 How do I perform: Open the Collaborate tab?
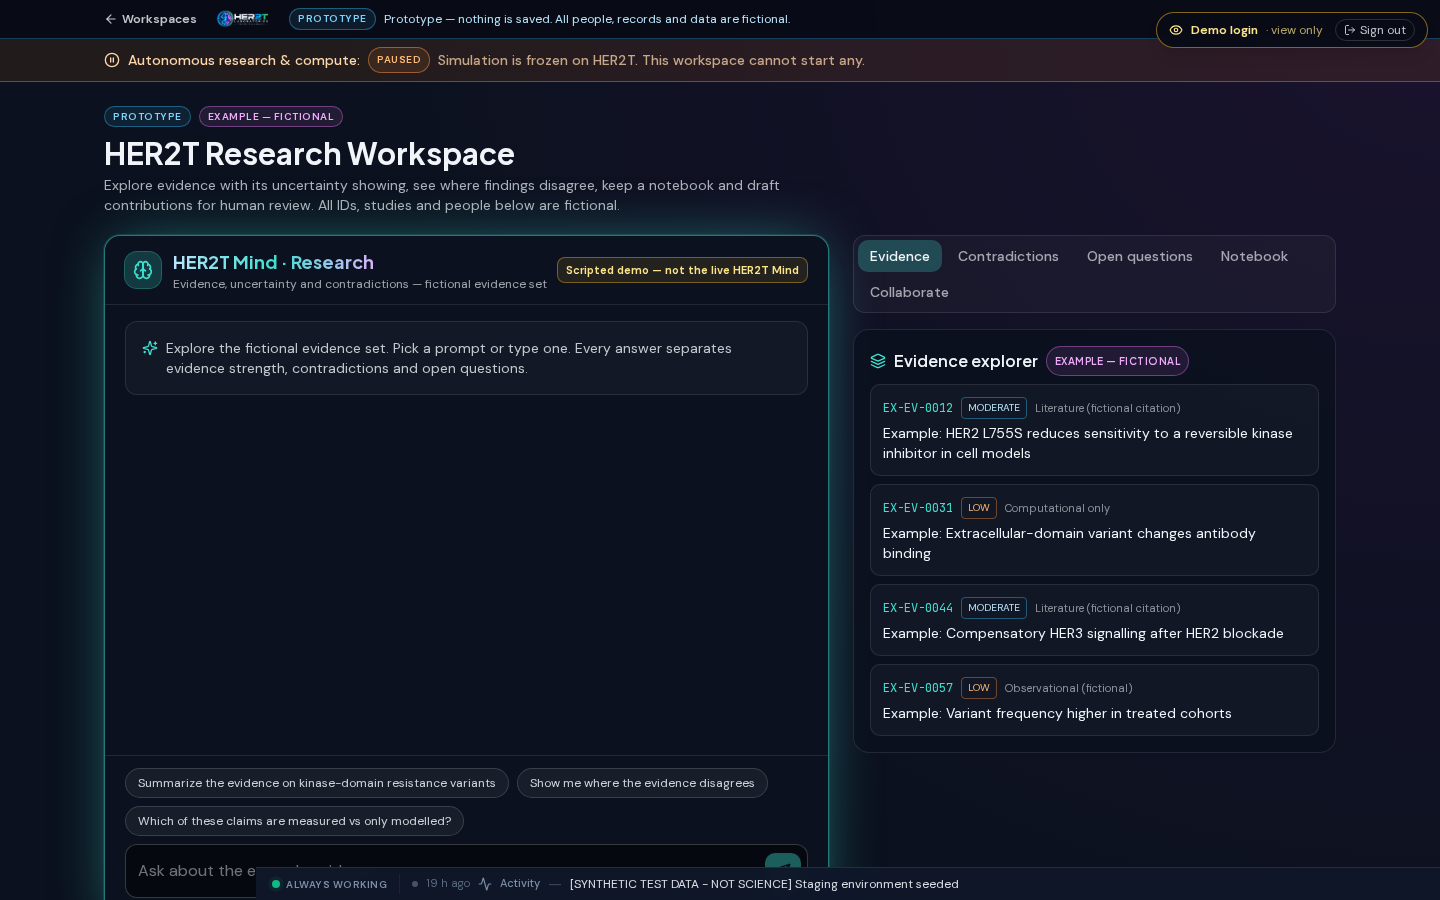(x=909, y=292)
